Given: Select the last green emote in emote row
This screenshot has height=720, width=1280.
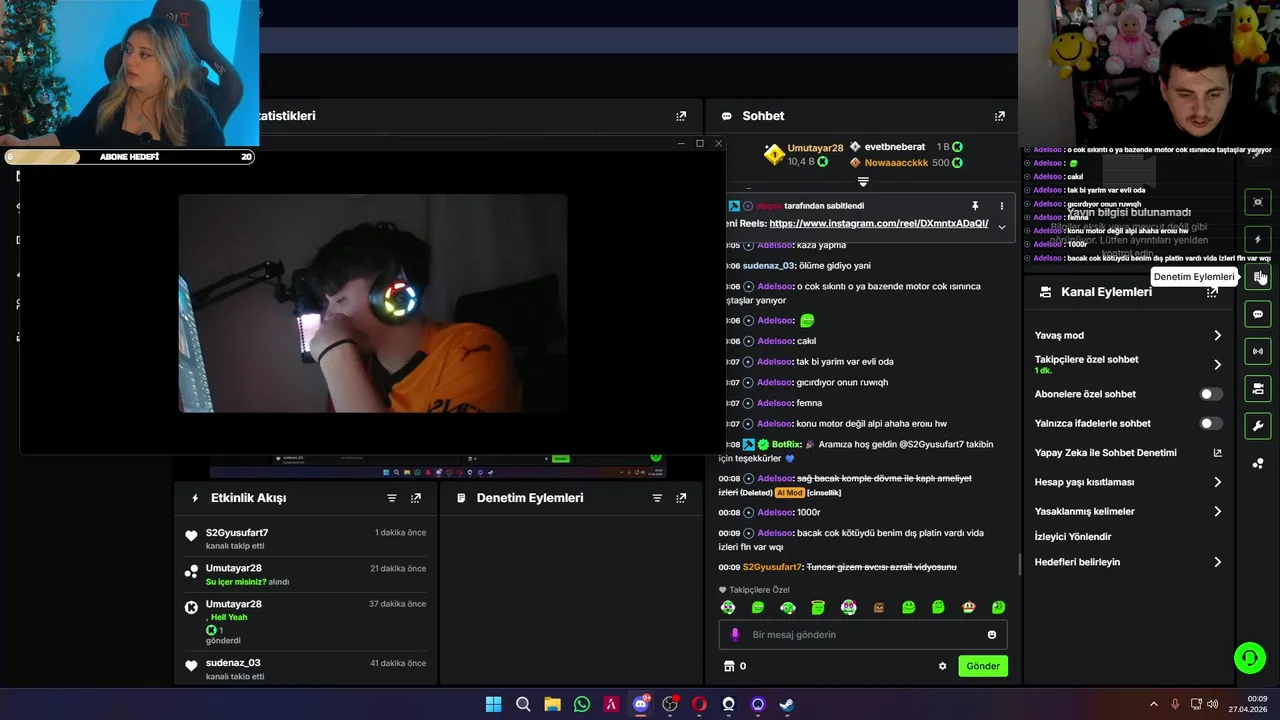Looking at the screenshot, I should [998, 607].
